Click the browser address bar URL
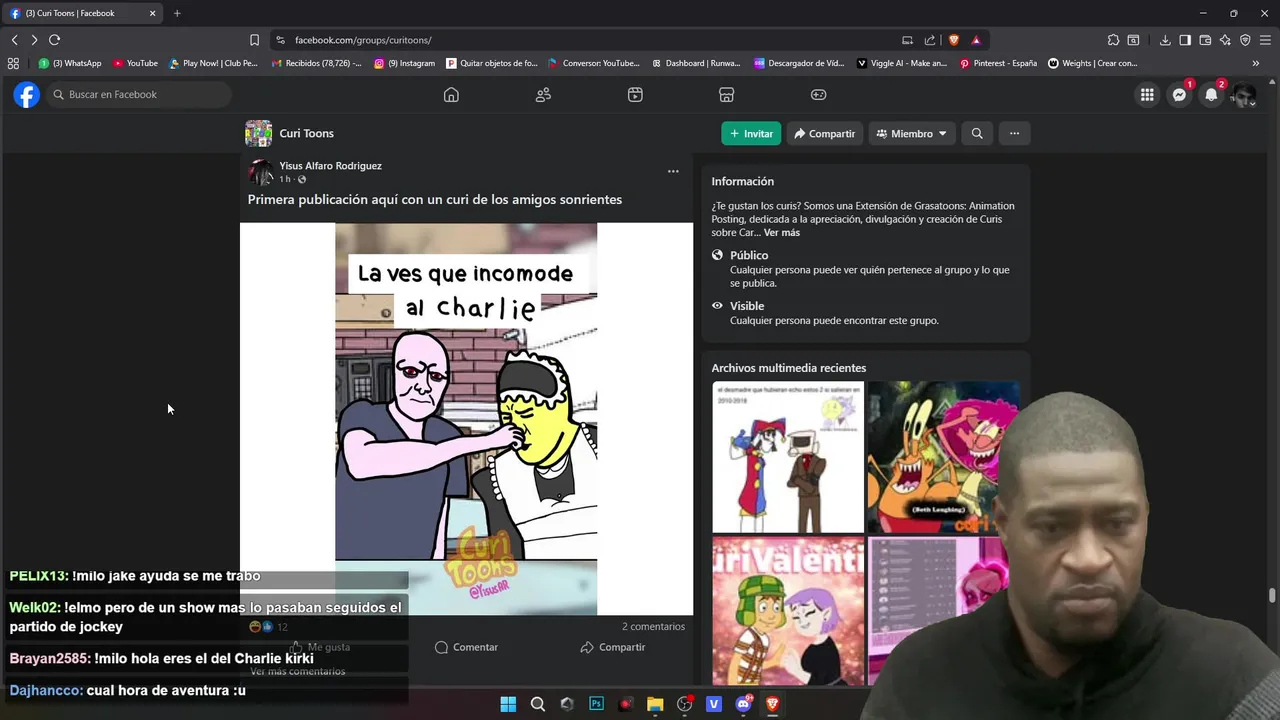 (x=363, y=40)
